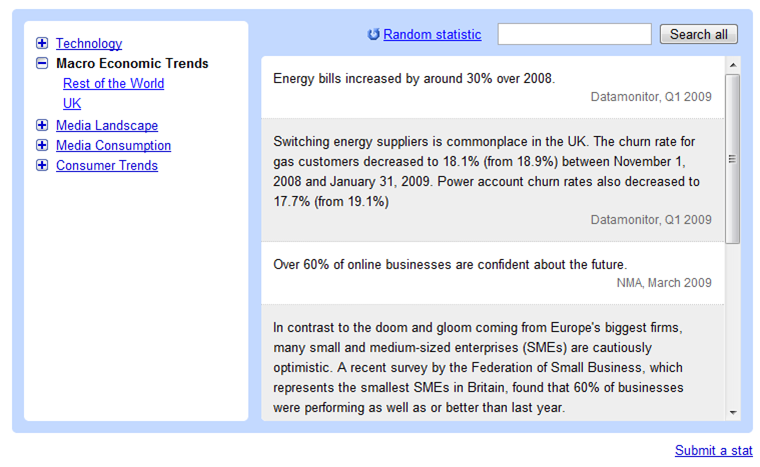Expand the Media Consumption plus icon

pyautogui.click(x=42, y=145)
